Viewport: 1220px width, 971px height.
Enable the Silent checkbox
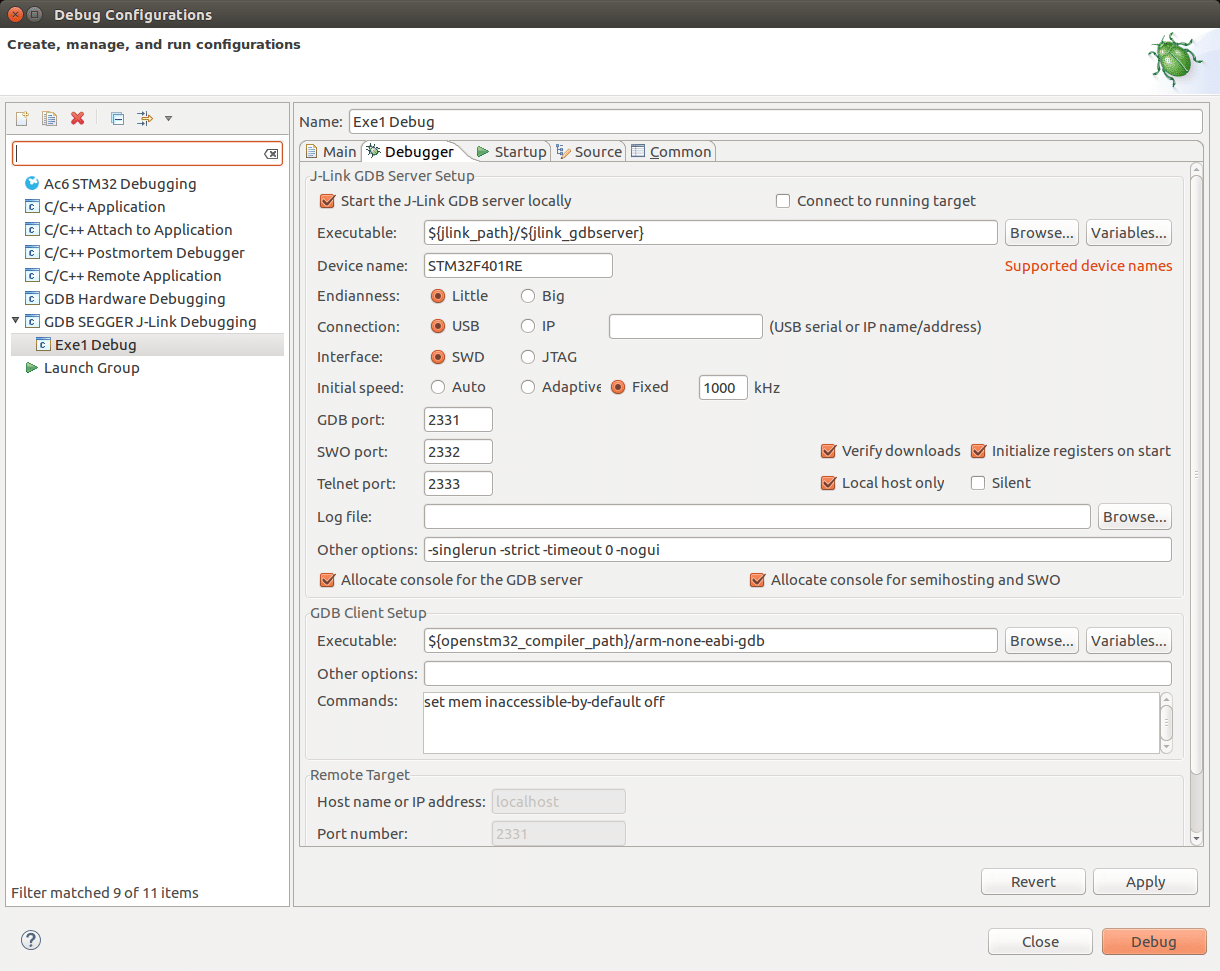[978, 483]
